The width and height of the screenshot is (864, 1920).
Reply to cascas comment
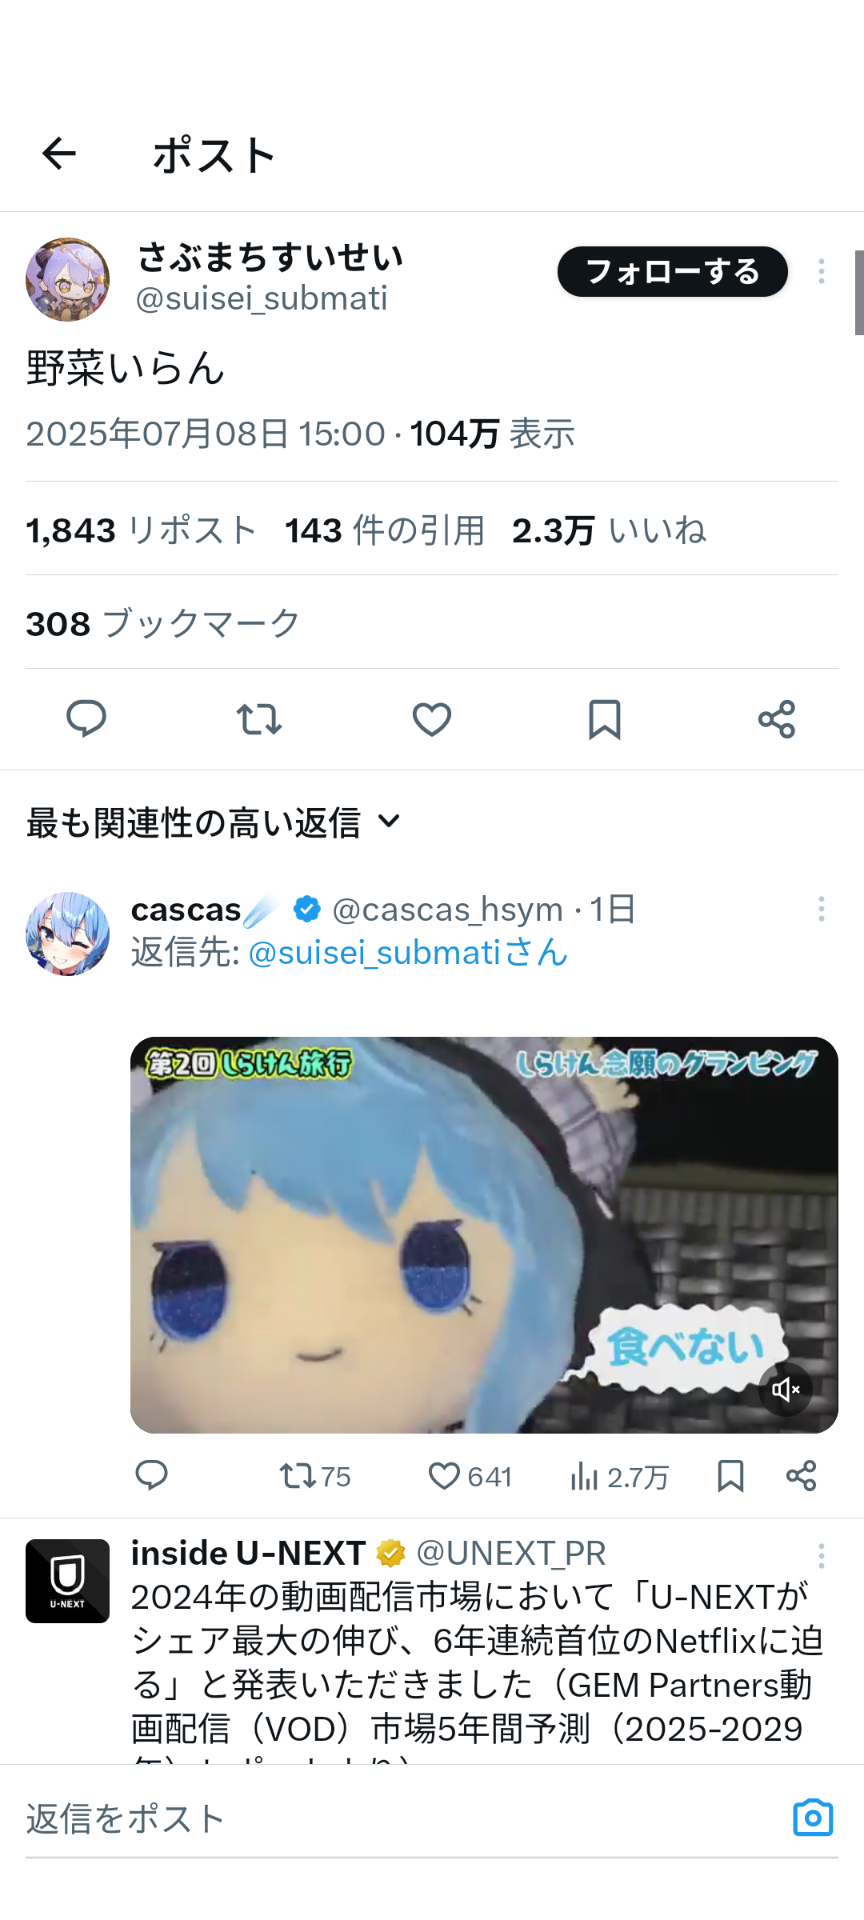(x=152, y=1475)
